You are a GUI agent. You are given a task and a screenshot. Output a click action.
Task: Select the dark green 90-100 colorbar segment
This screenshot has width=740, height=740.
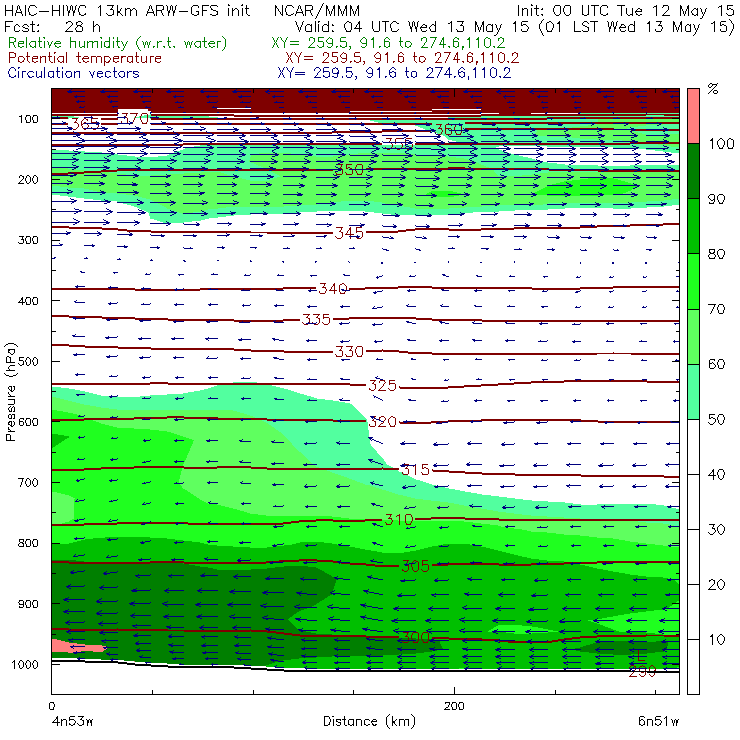[693, 171]
